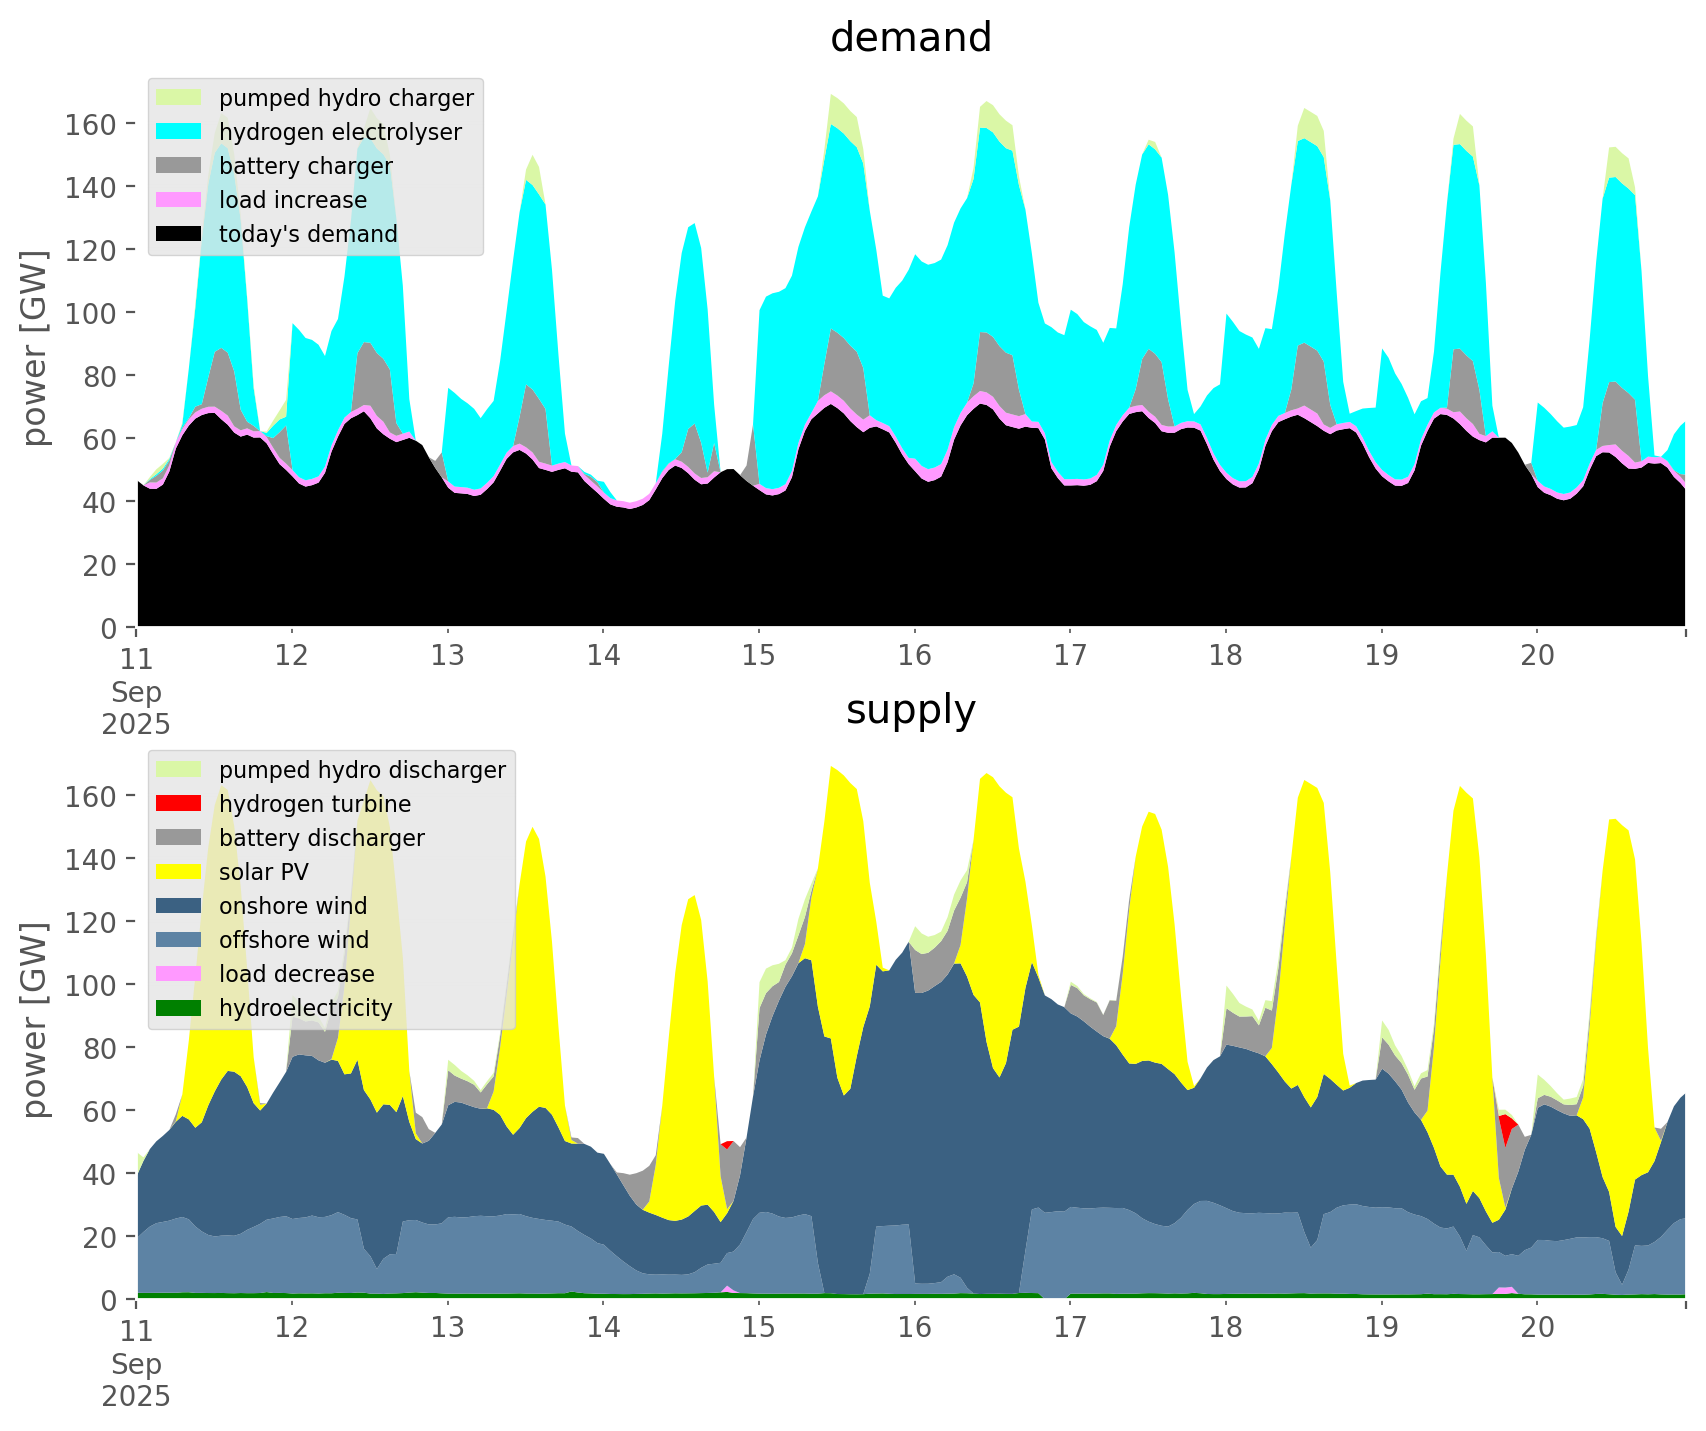Click the cyan hydrogen electrolyser legend swatch
The image size is (1706, 1431).
[180, 132]
